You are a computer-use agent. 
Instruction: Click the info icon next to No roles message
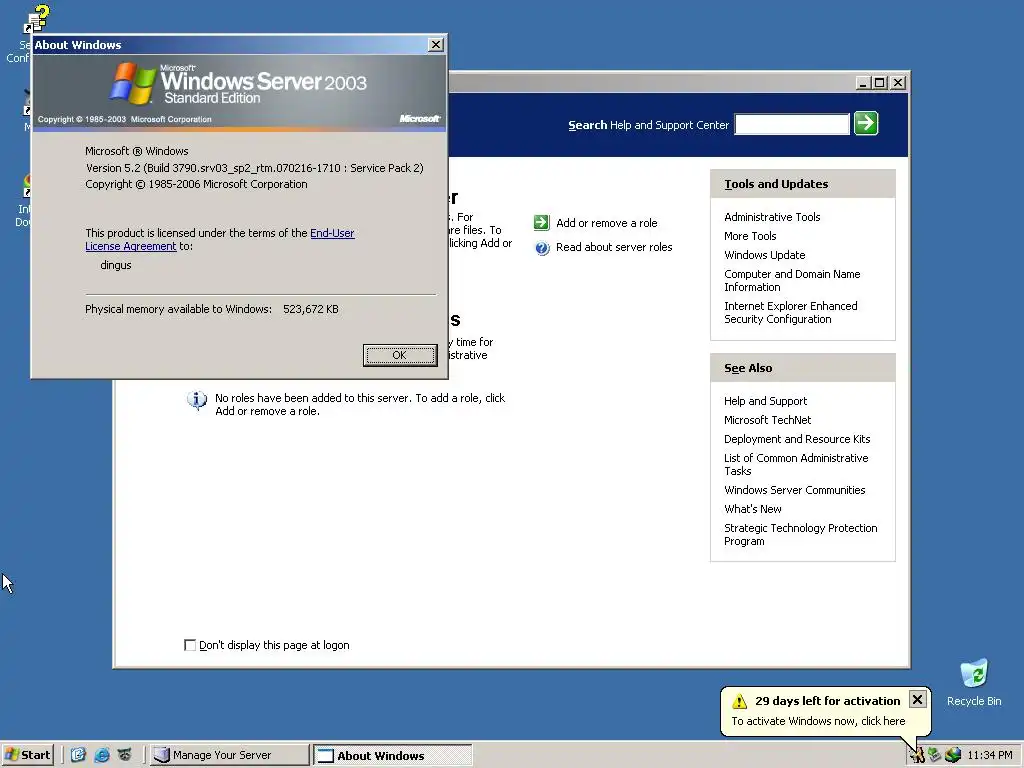pos(197,400)
